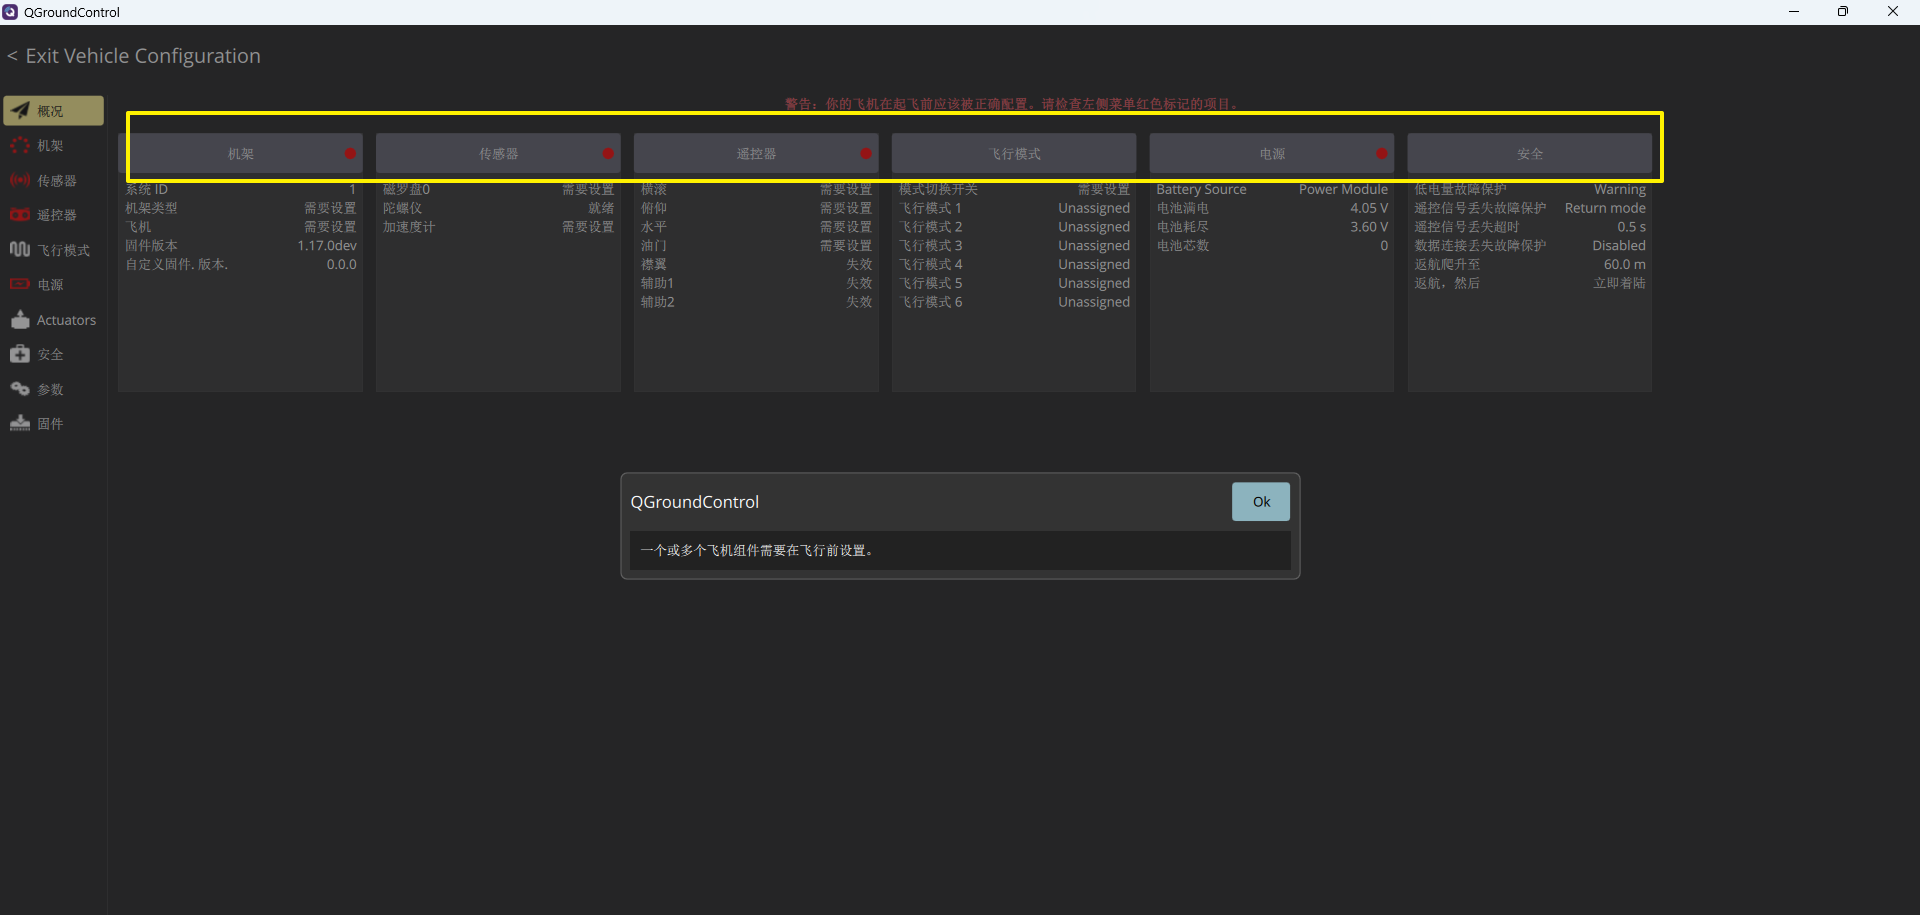Go back via Exit Vehicle Configuration
The width and height of the screenshot is (1920, 915).
(134, 56)
